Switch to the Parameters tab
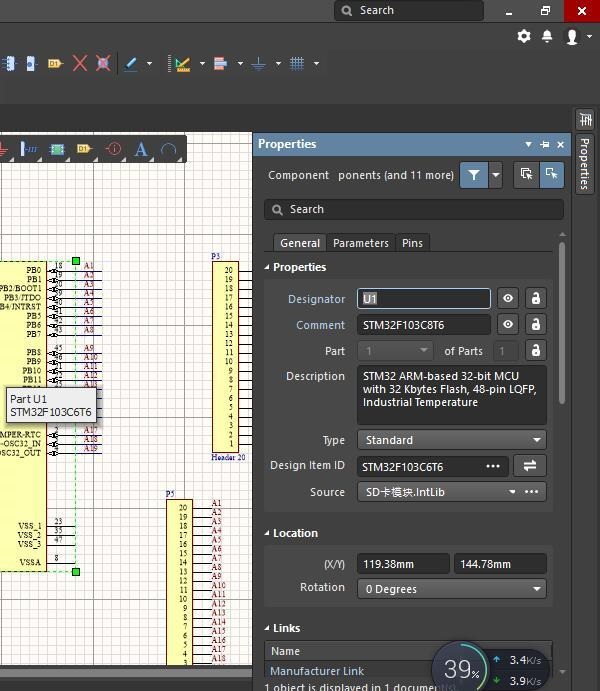The height and width of the screenshot is (691, 600). [x=360, y=243]
